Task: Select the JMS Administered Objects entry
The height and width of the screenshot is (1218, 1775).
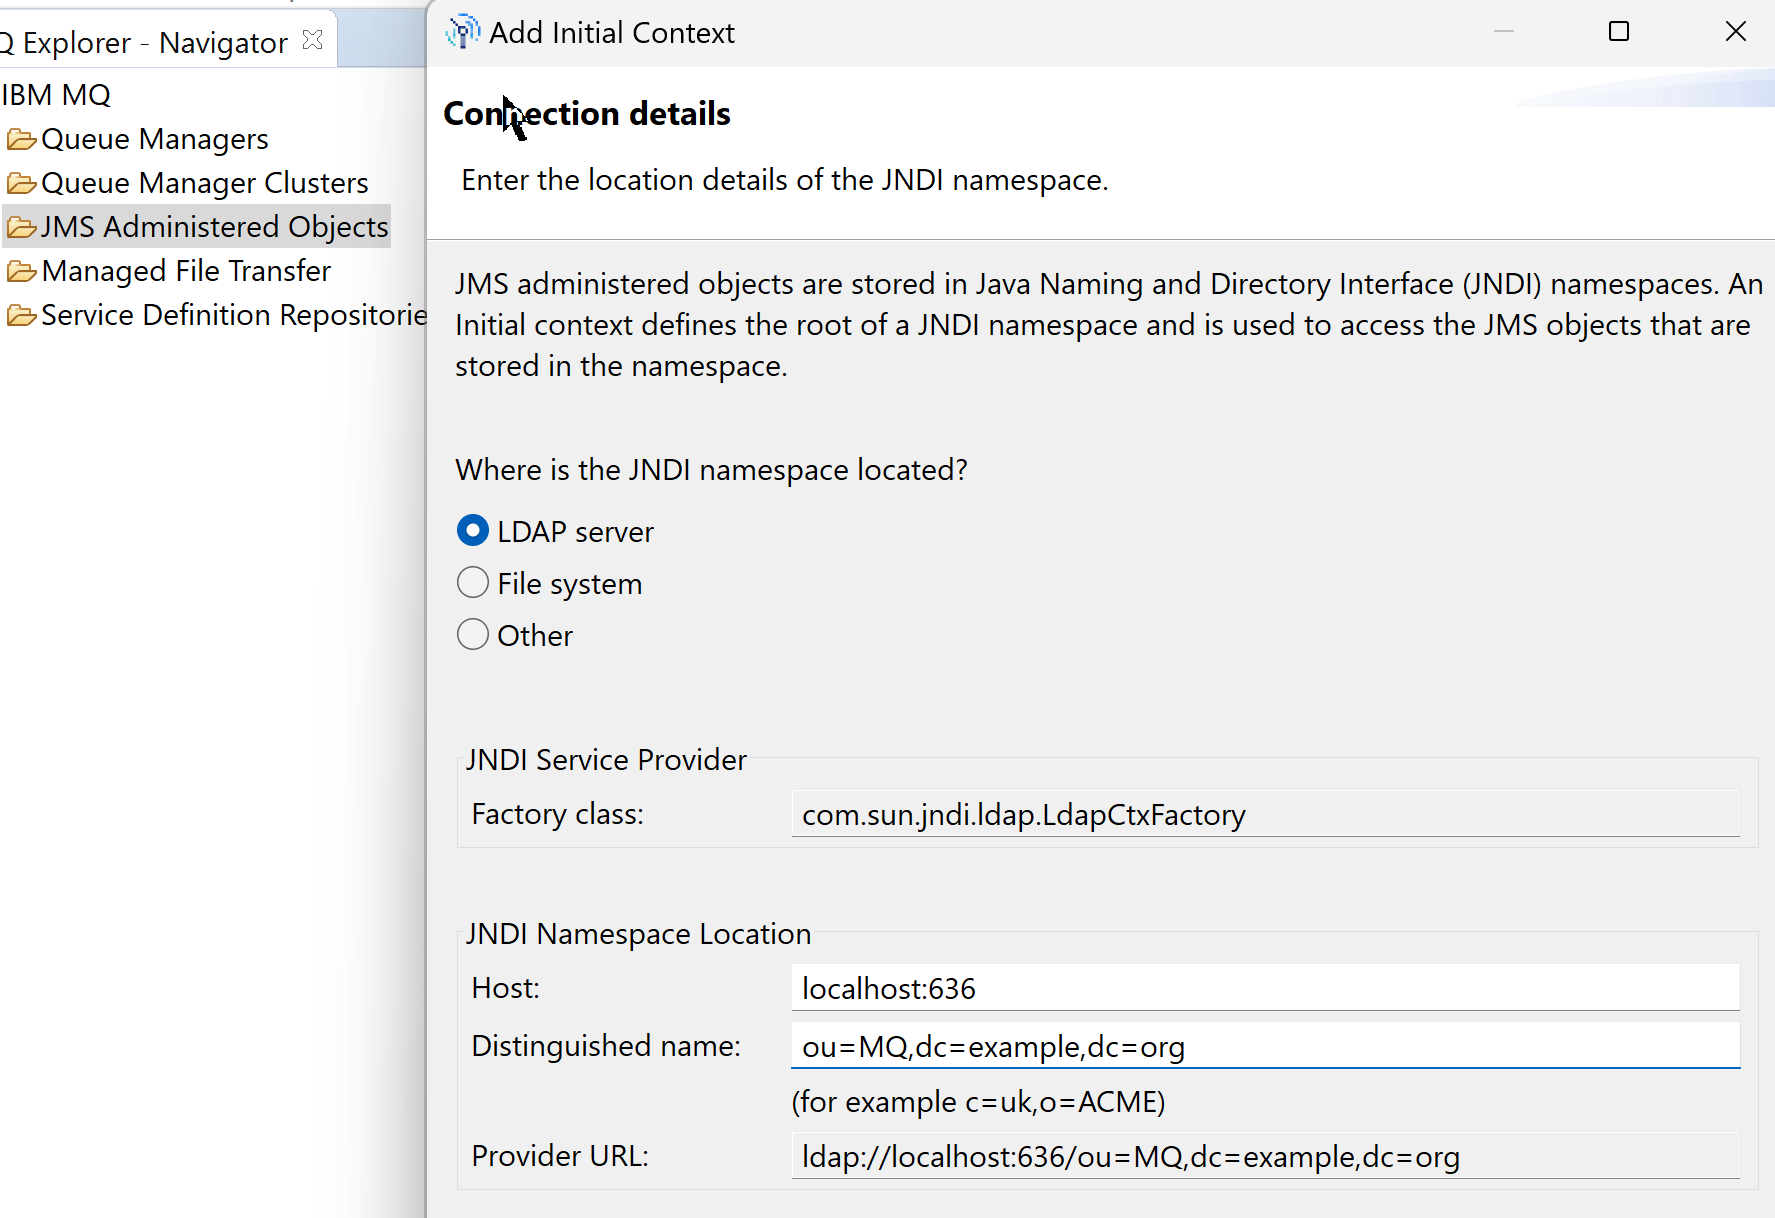Action: [214, 227]
